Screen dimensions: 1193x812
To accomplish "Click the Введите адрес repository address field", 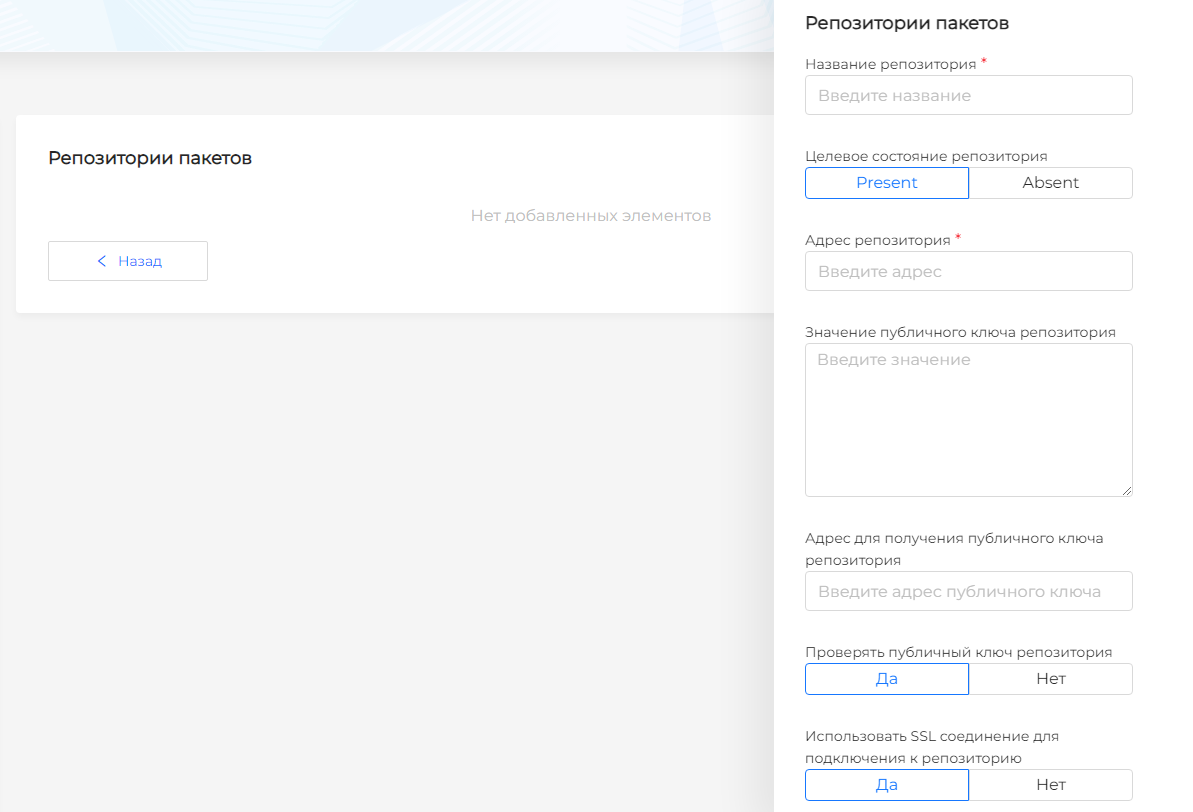I will [968, 271].
